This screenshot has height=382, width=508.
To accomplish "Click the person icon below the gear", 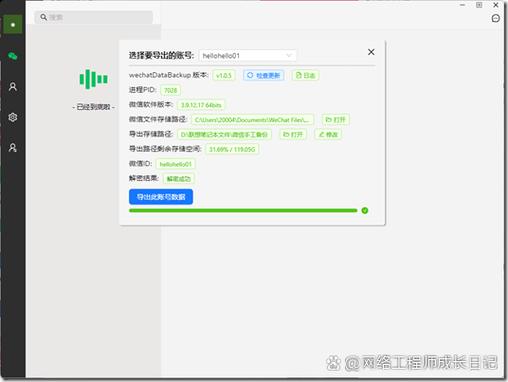I will pos(13,148).
